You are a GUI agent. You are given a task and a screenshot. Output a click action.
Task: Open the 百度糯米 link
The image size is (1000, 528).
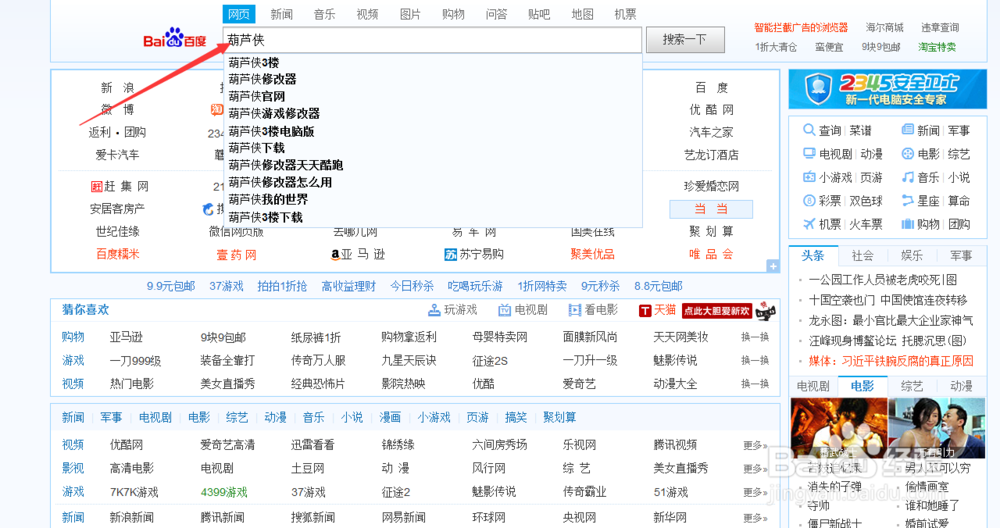(x=117, y=254)
